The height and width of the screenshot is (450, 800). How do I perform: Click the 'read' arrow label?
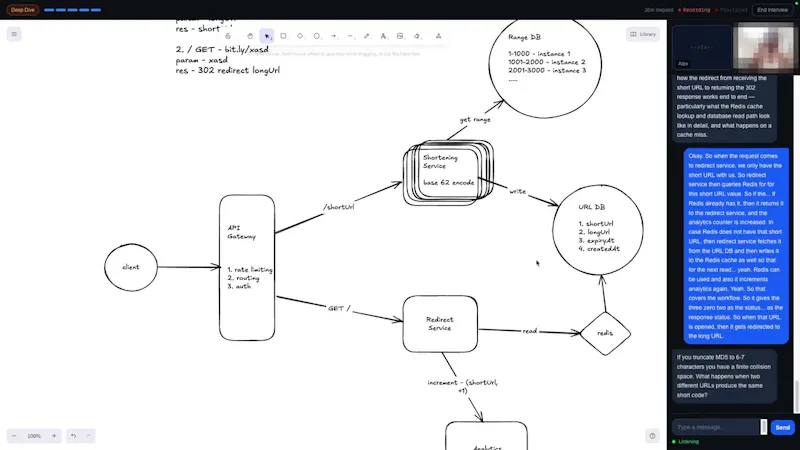click(530, 331)
